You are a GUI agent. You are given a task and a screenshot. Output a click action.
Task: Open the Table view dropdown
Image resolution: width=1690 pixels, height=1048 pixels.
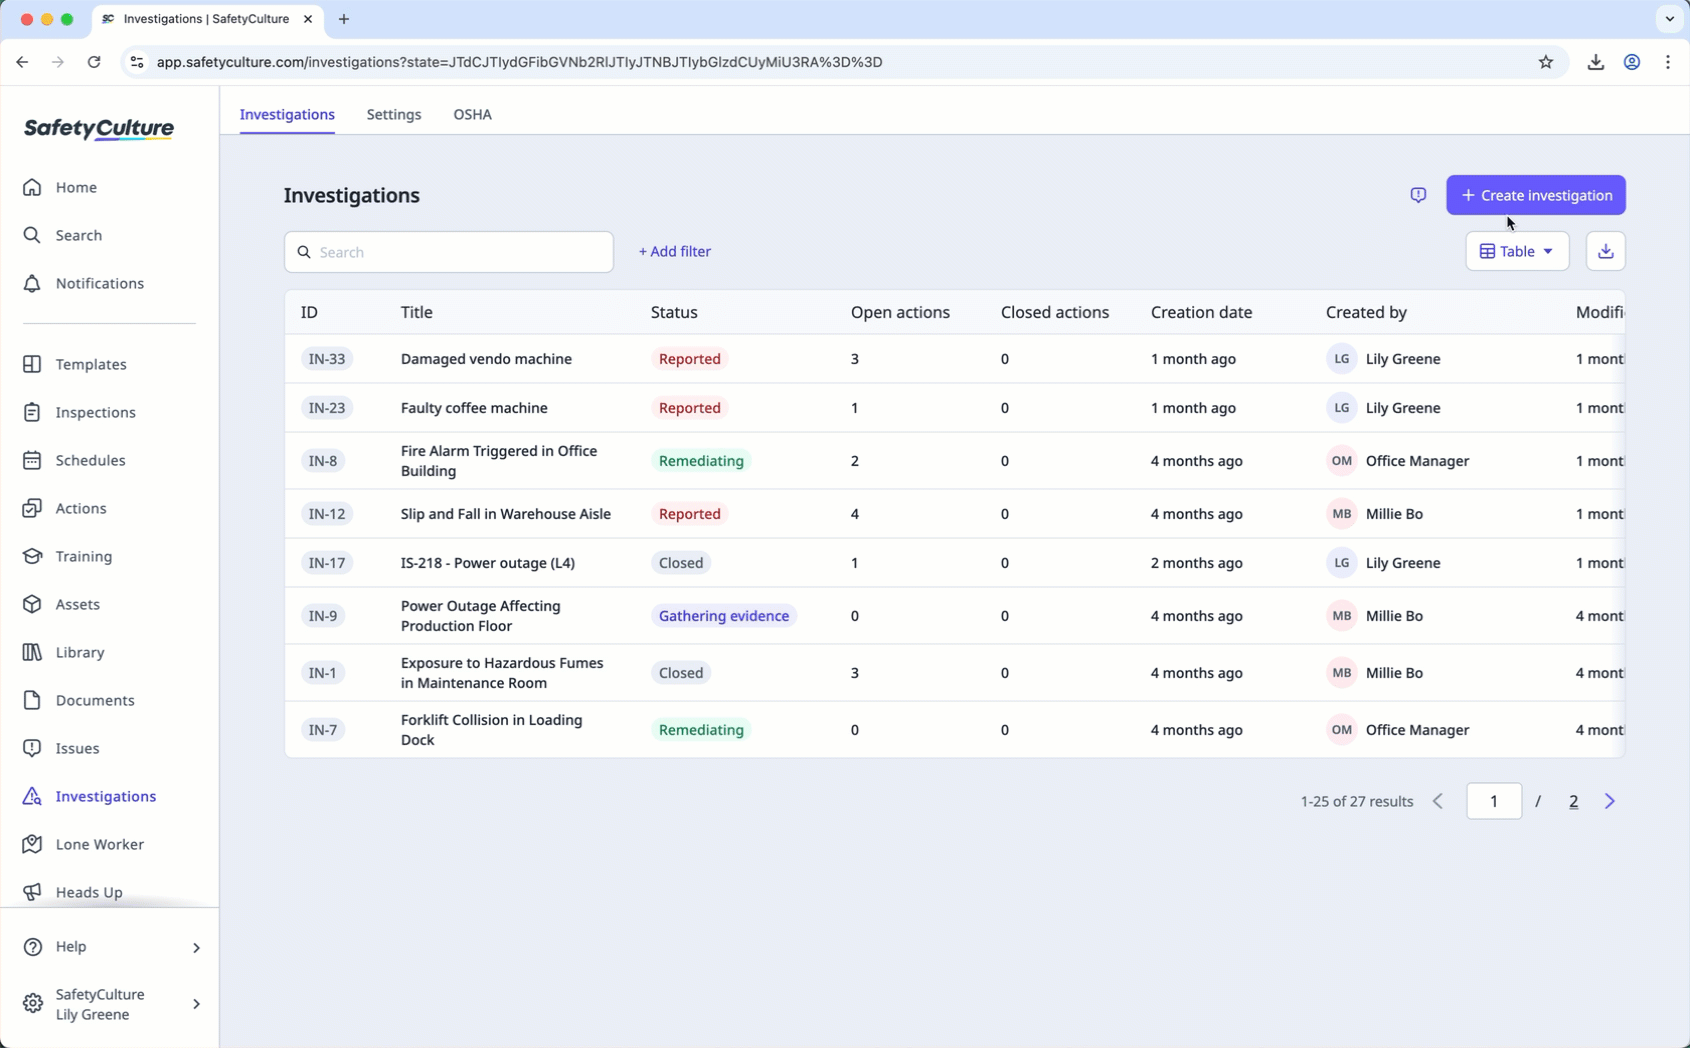tap(1517, 251)
